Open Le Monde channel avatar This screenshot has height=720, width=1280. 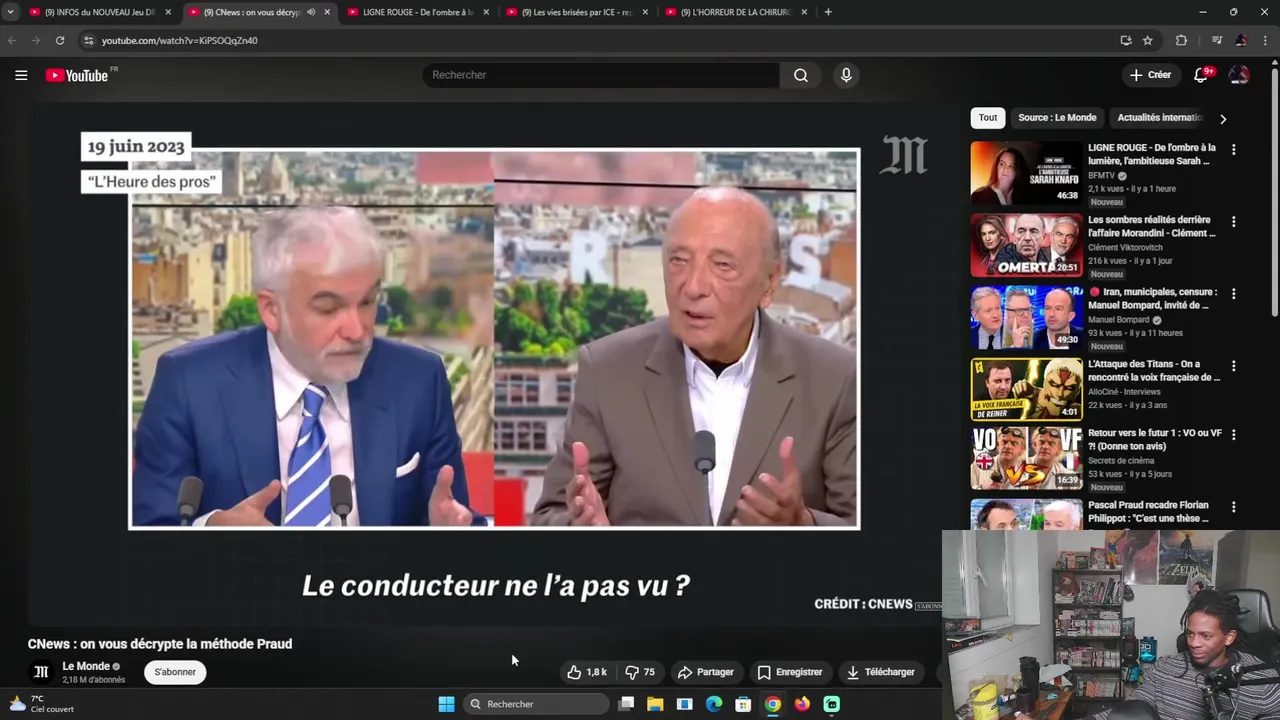pyautogui.click(x=41, y=672)
